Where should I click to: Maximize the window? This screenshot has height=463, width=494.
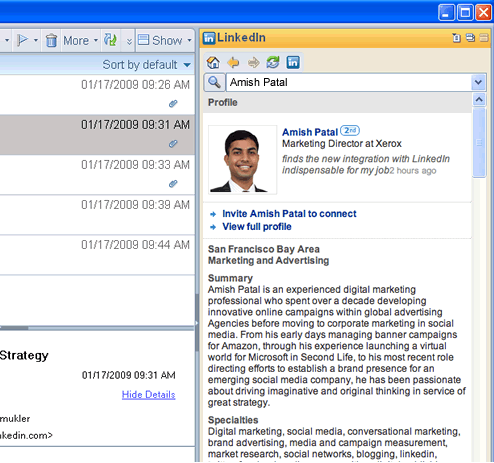pyautogui.click(x=465, y=13)
